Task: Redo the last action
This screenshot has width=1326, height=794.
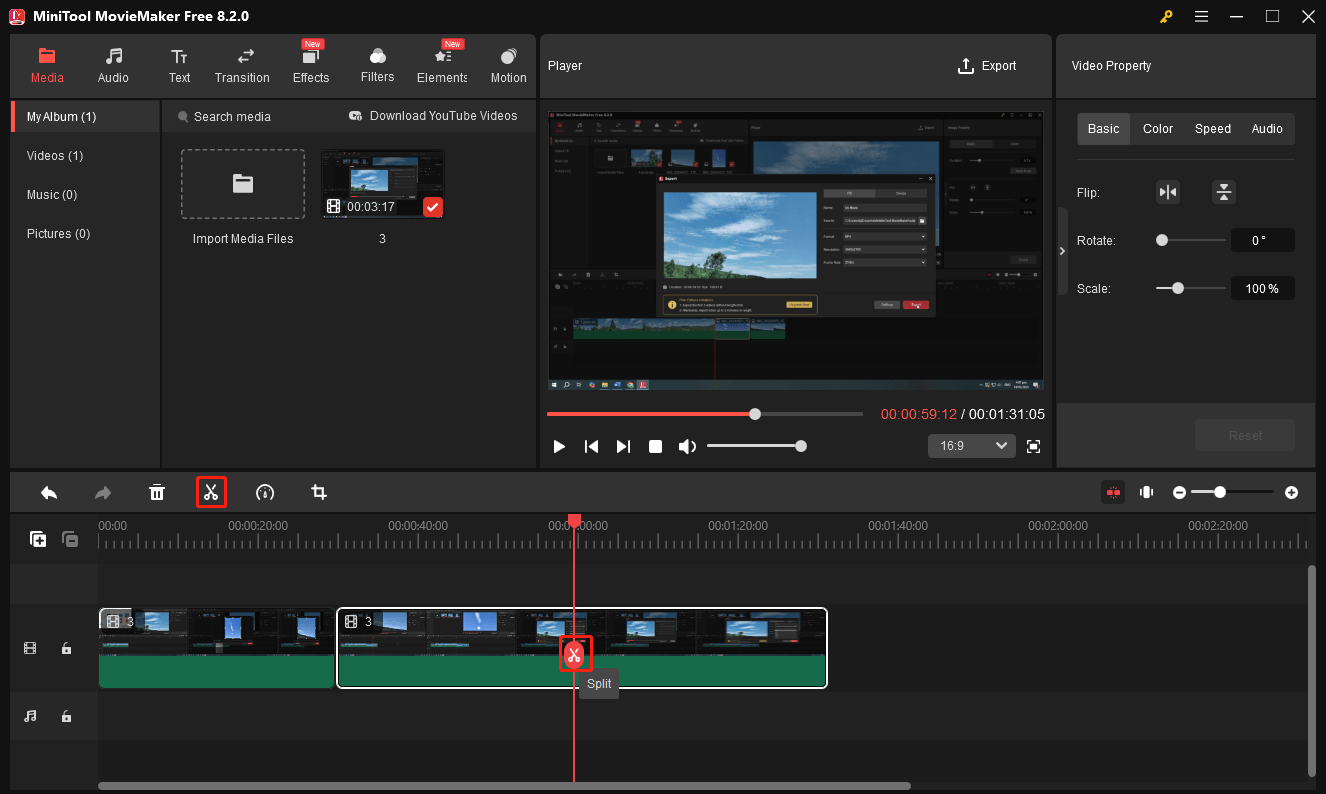Action: 103,492
